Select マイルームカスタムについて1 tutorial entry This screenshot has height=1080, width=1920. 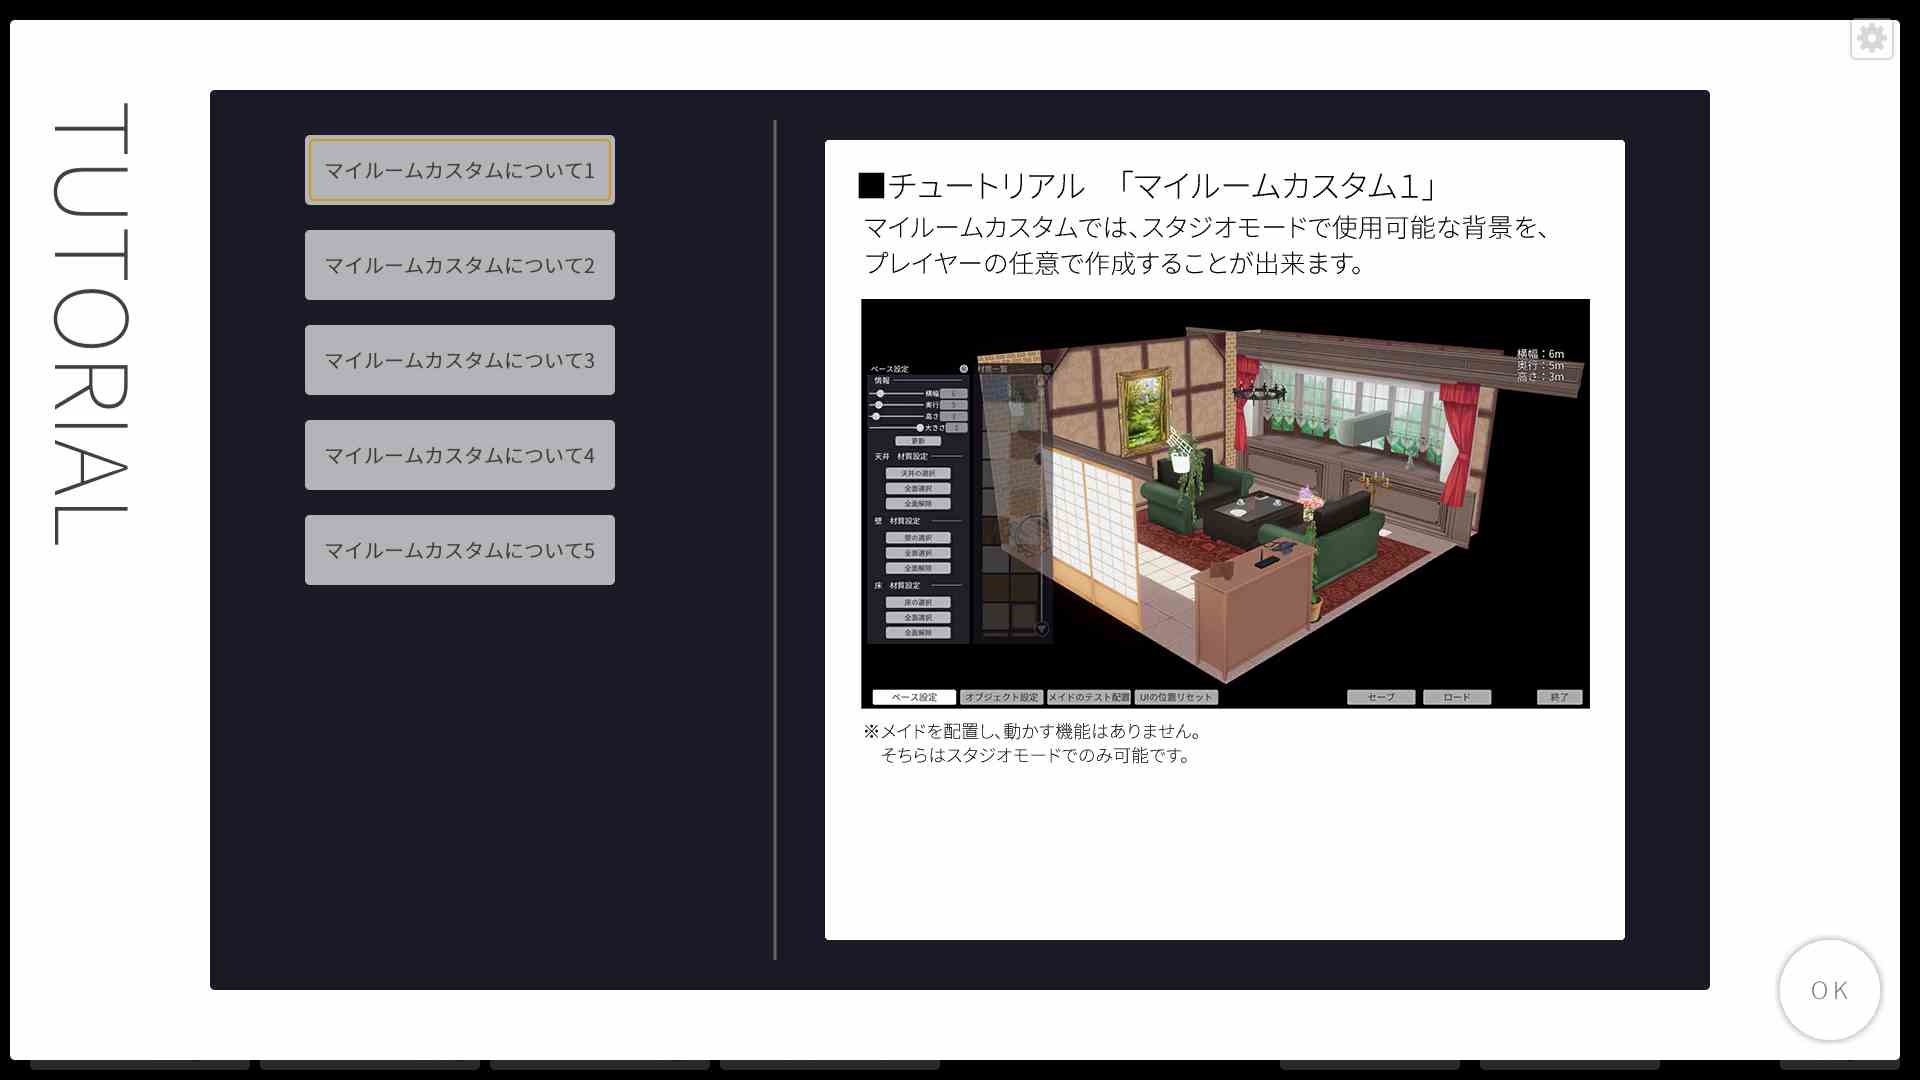[x=459, y=170]
